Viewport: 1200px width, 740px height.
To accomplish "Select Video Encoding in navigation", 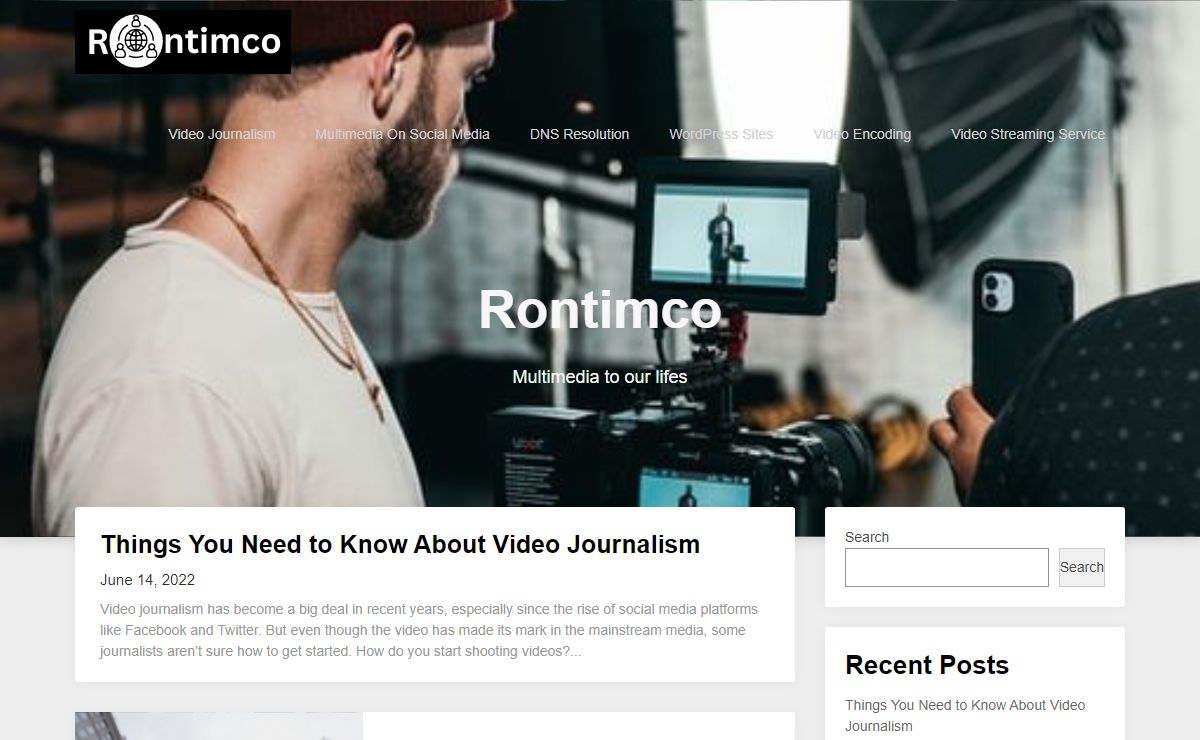I will [862, 134].
